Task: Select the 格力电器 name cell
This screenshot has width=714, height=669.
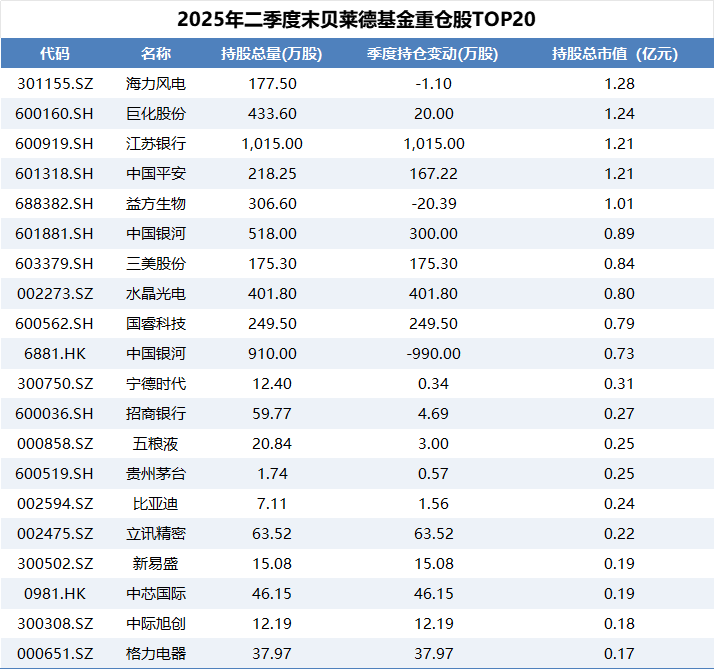Action: click(156, 654)
